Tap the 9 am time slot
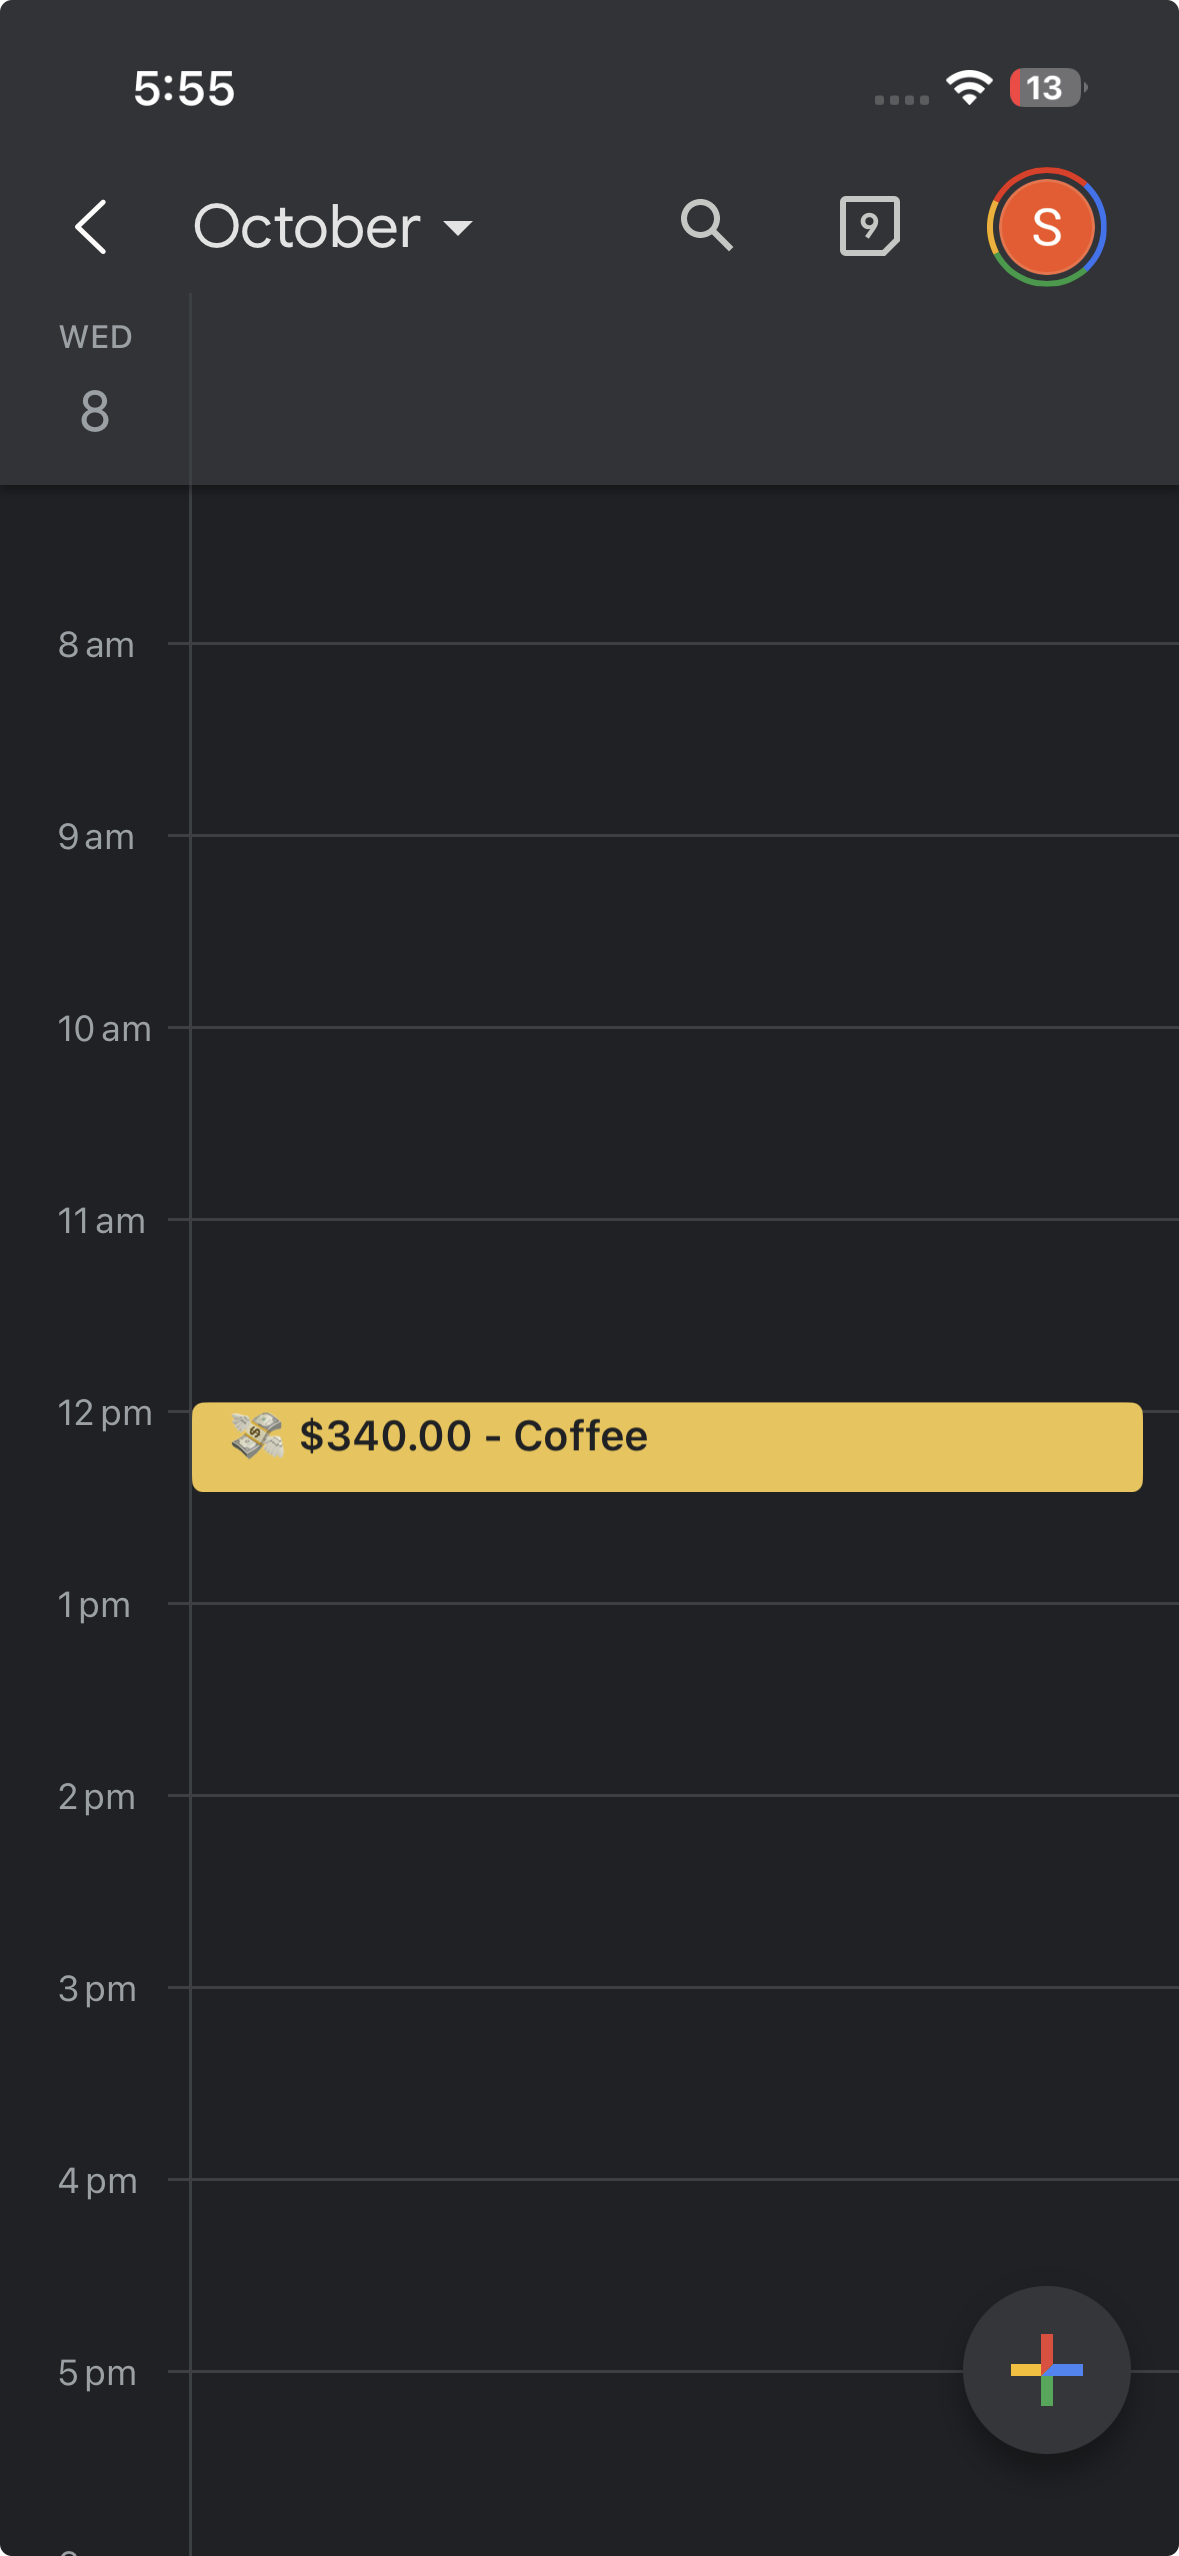This screenshot has height=2556, width=1179. coord(684,931)
